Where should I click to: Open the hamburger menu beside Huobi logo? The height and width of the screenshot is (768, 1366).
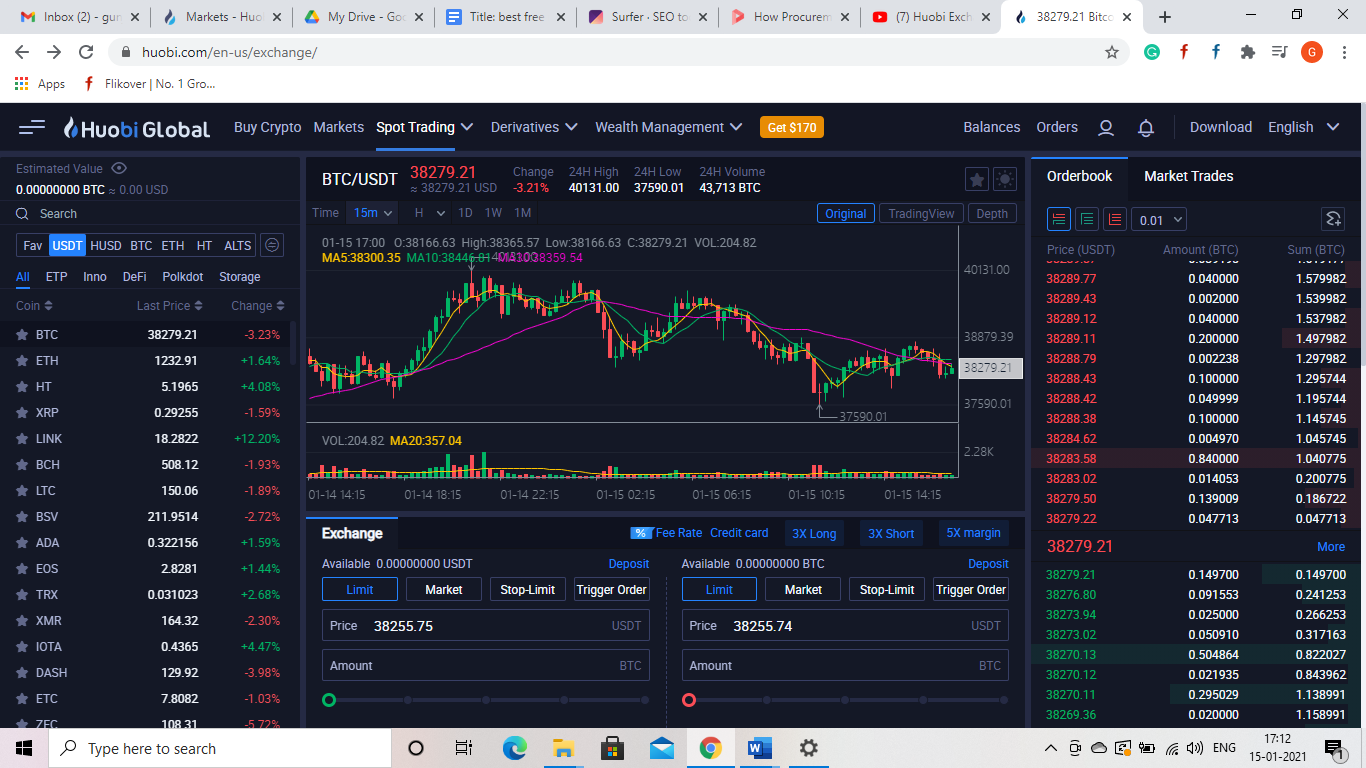32,127
